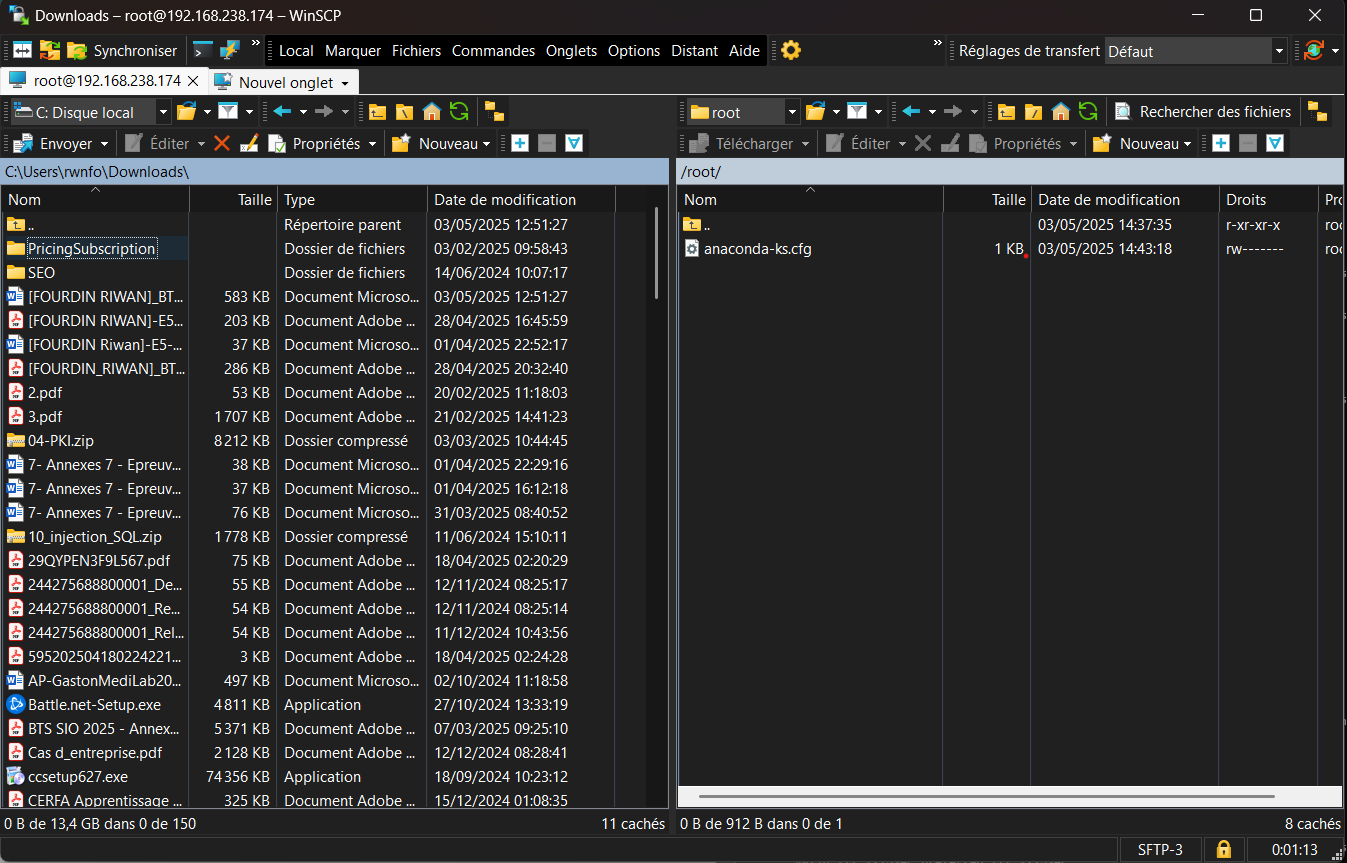Click the local plus select-files icon
The width and height of the screenshot is (1347, 863).
point(520,144)
